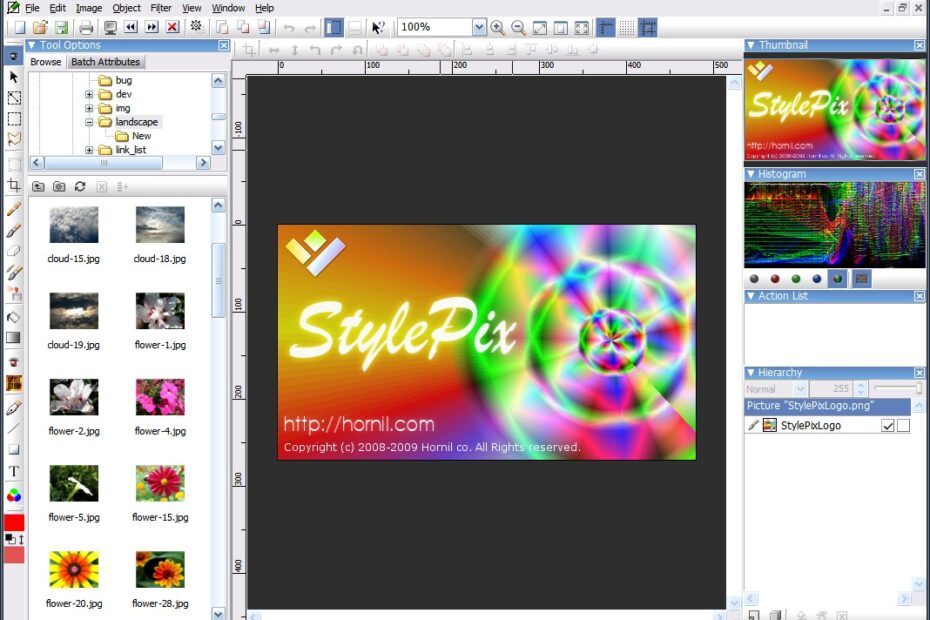Click the Zoom Out magnifier icon
Image resolution: width=930 pixels, height=620 pixels.
(x=518, y=27)
